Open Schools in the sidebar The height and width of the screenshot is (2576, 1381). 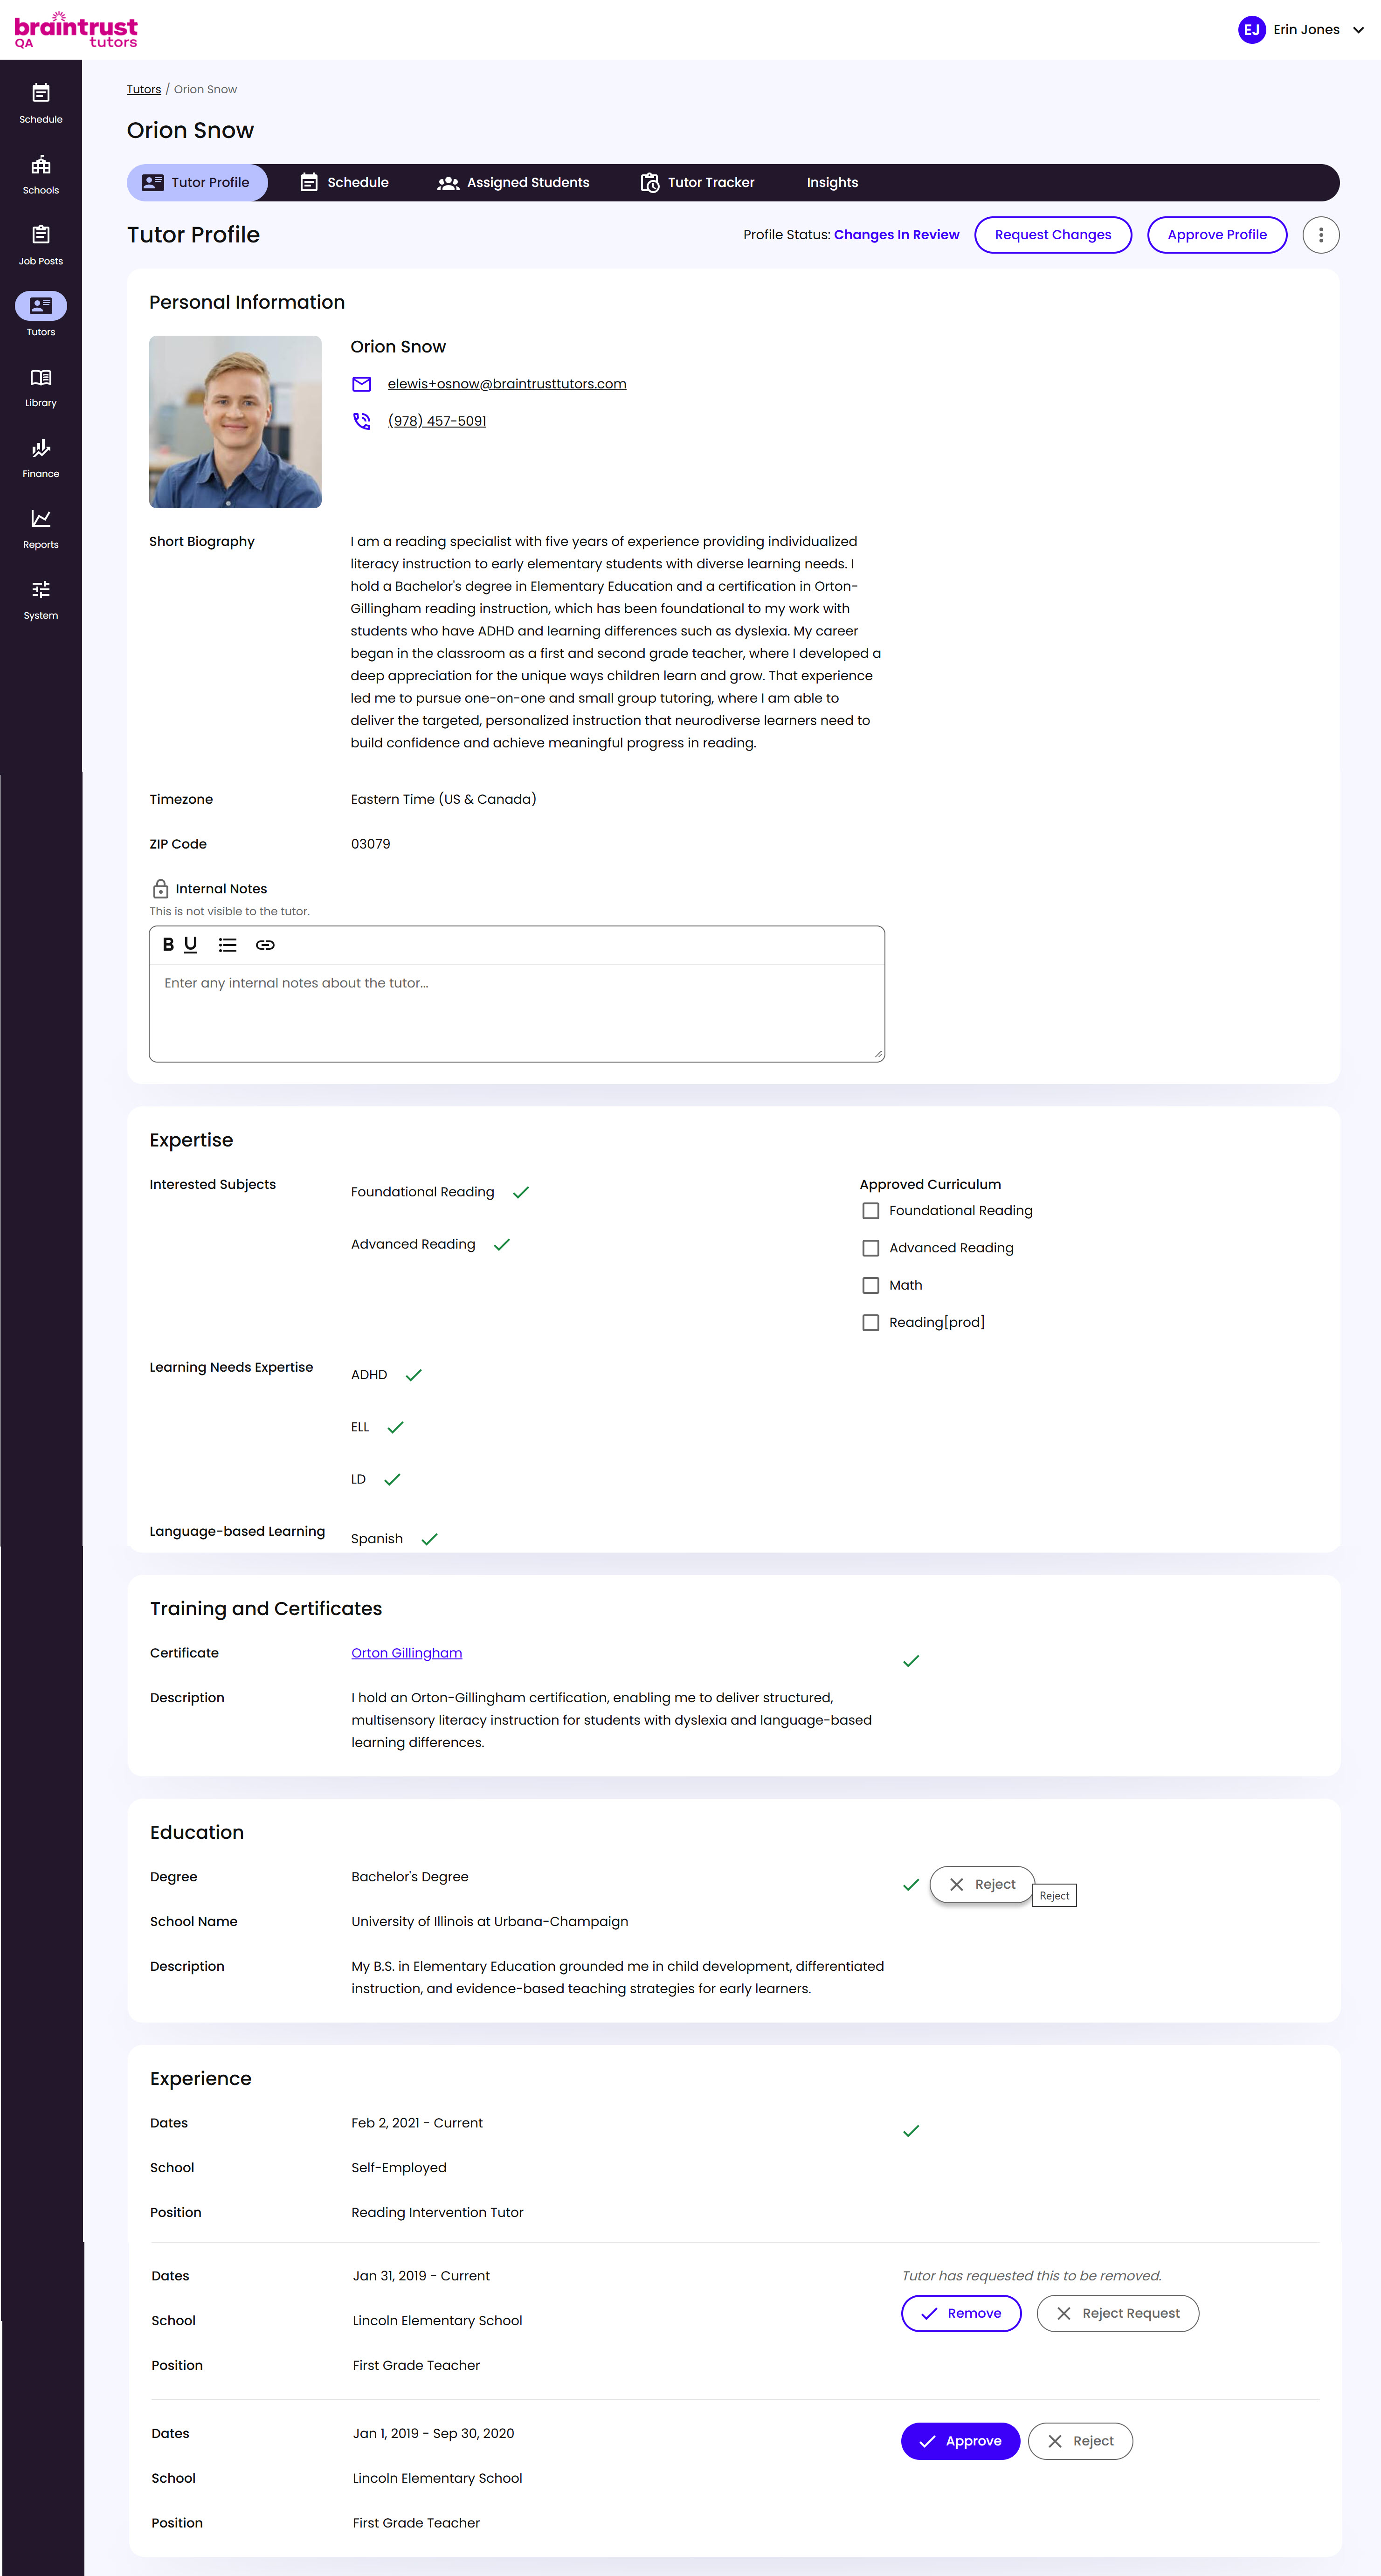click(x=41, y=175)
